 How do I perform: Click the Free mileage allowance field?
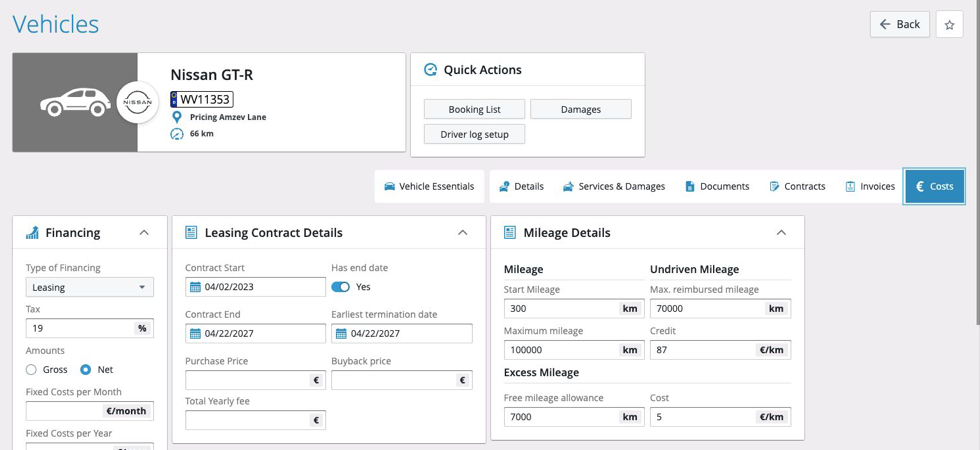[574, 416]
